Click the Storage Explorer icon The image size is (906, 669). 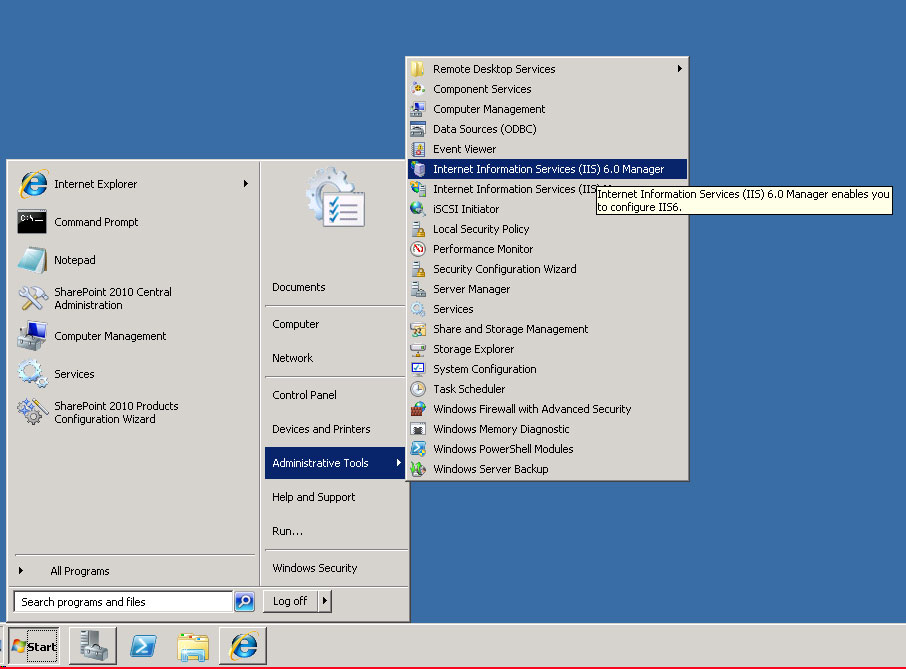click(418, 349)
